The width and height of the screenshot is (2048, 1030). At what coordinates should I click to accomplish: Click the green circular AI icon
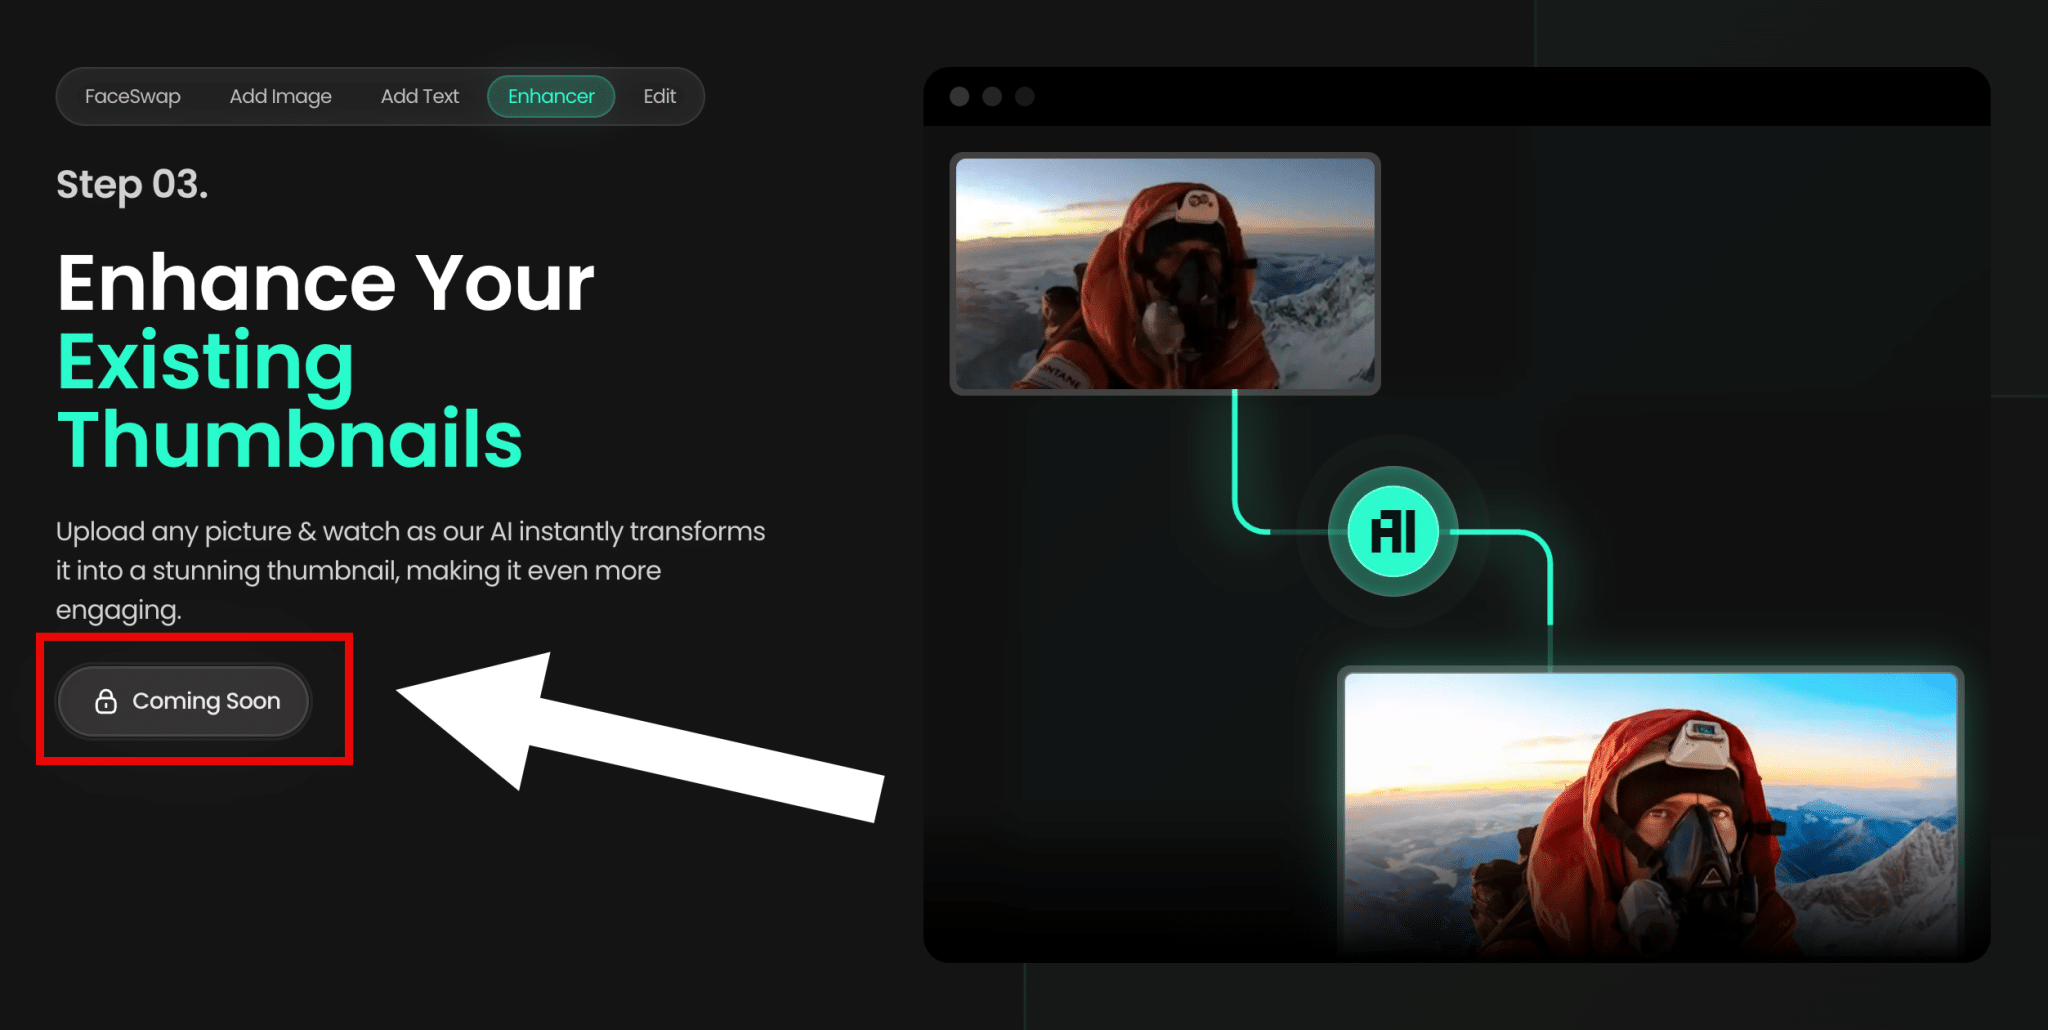coord(1393,531)
